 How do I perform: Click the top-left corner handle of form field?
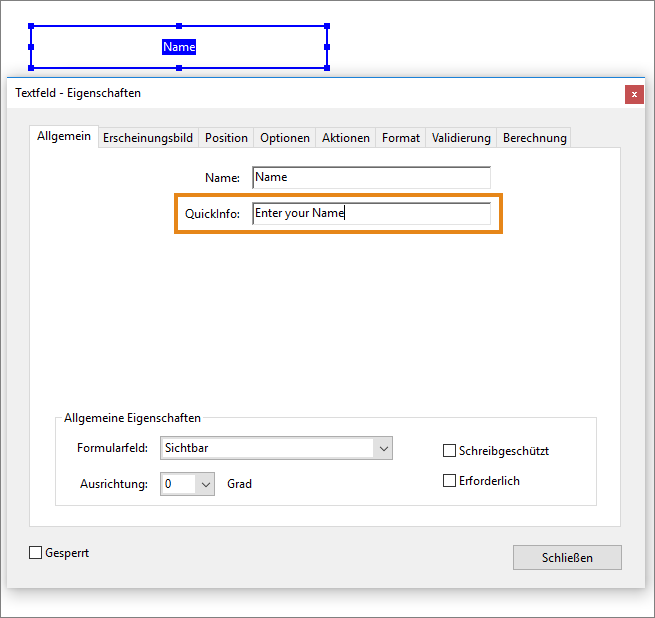pyautogui.click(x=31, y=27)
